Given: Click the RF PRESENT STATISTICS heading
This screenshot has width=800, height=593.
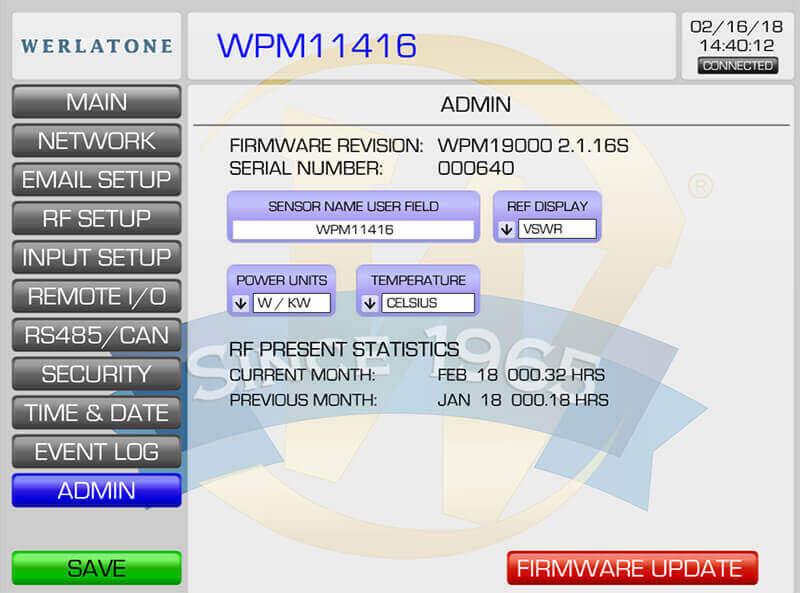Looking at the screenshot, I should pyautogui.click(x=344, y=350).
